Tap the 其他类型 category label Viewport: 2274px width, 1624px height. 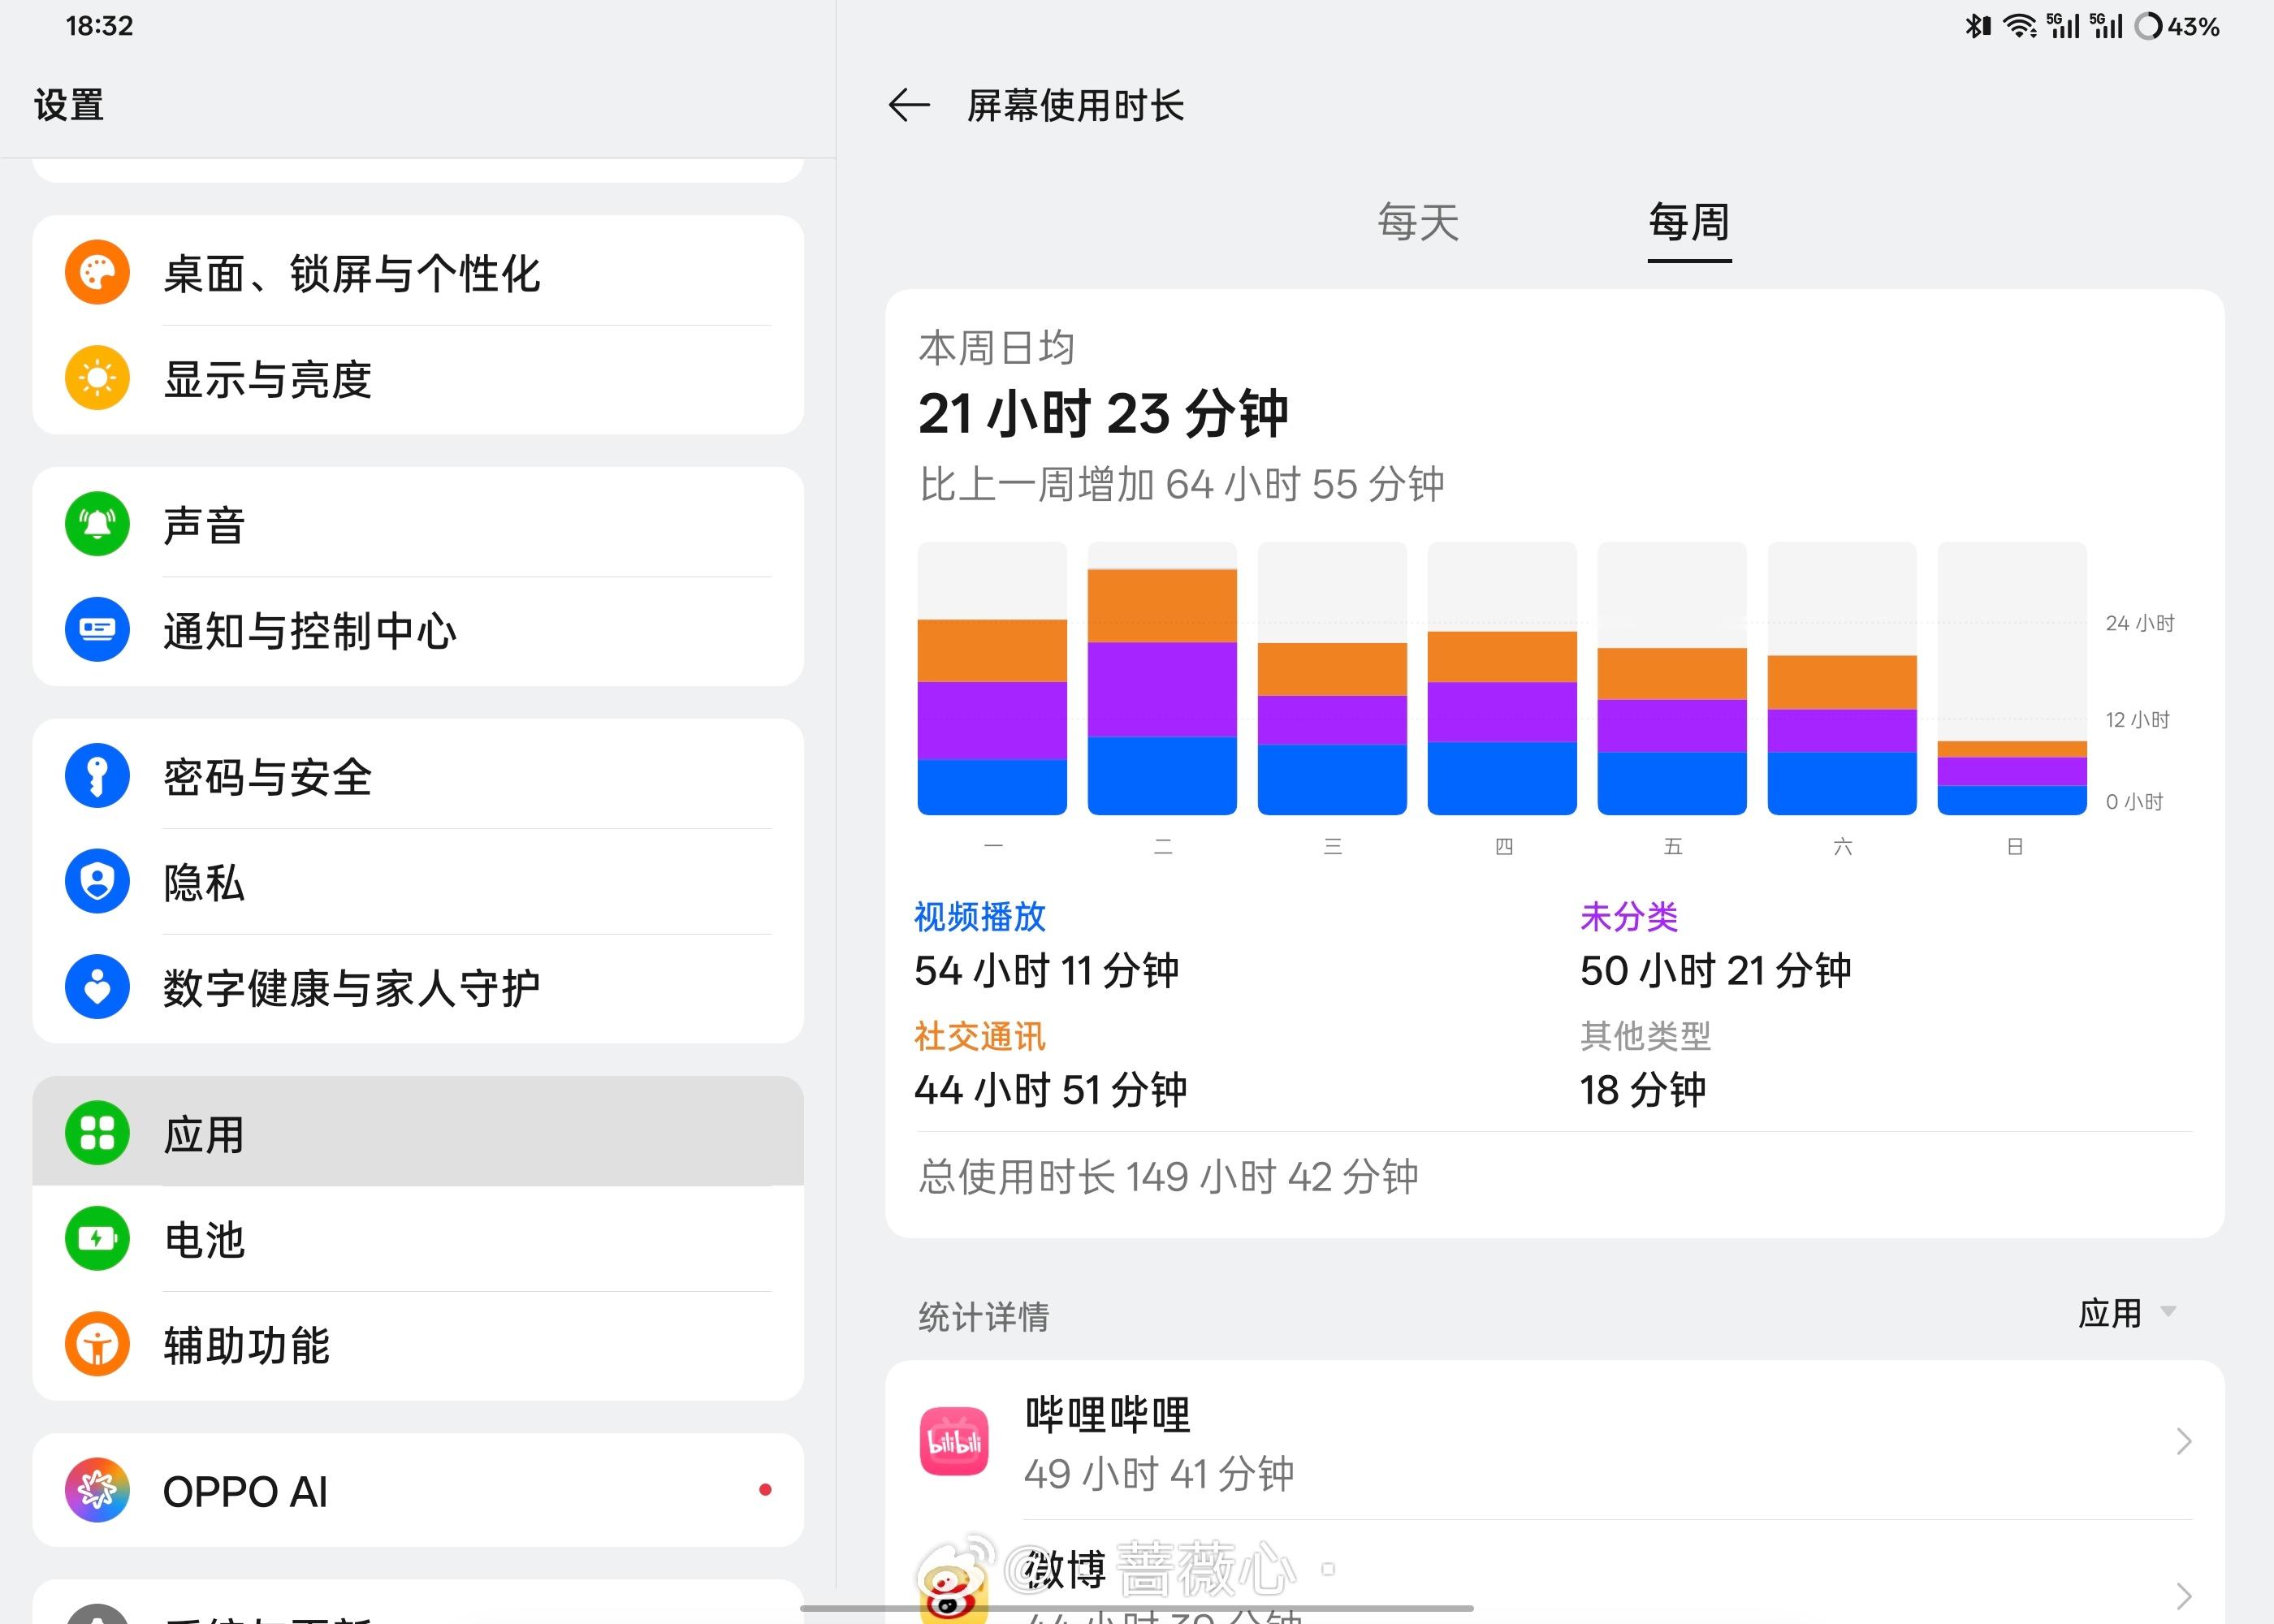coord(1646,1036)
